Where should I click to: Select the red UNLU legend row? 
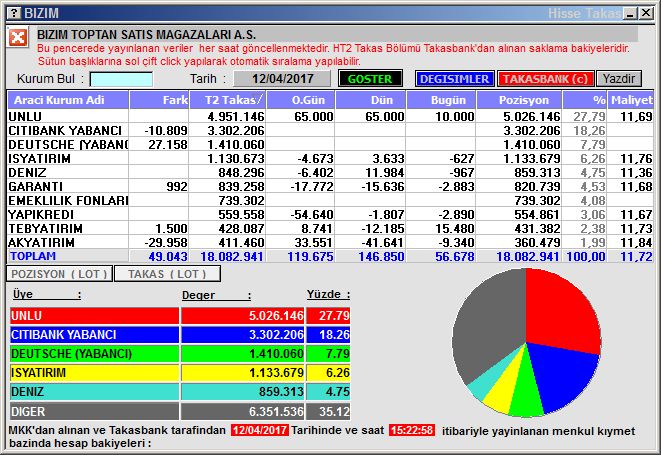[x=94, y=315]
